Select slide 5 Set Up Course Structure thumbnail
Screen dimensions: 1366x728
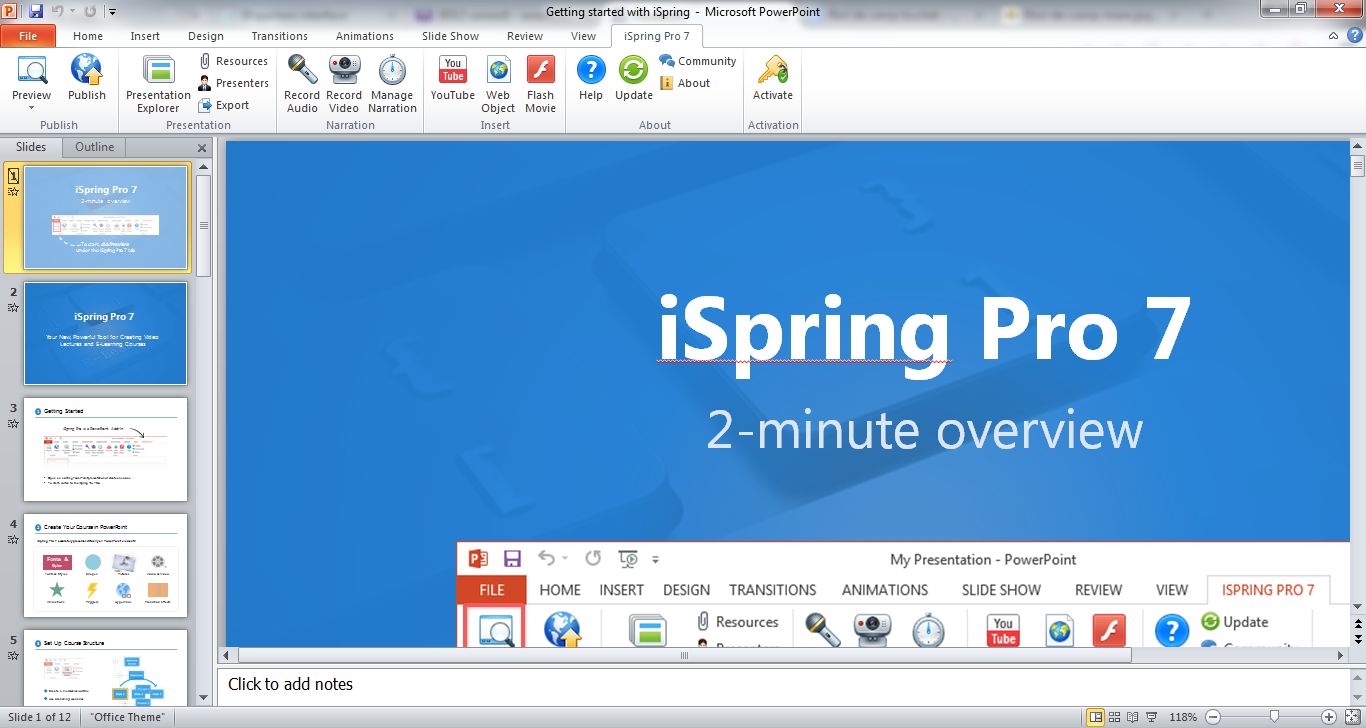[106, 667]
